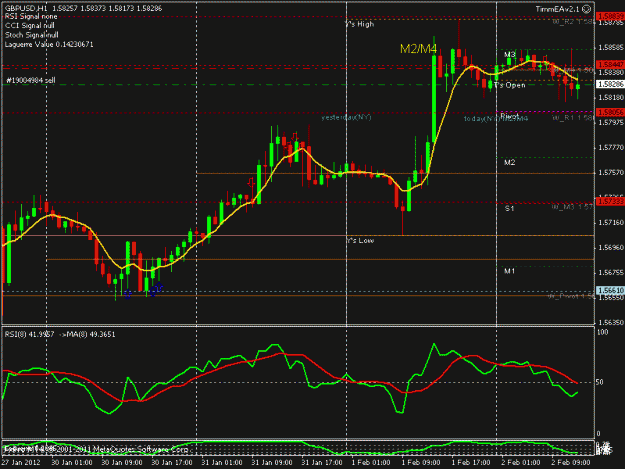Viewport: 625px width, 469px height.
Task: Click the white M2 level label
Action: [509, 162]
